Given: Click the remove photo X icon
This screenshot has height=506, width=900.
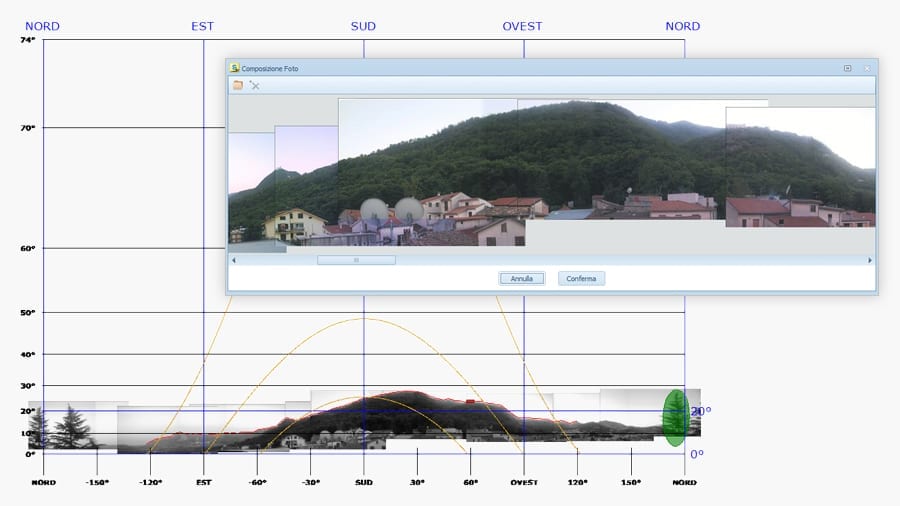Looking at the screenshot, I should pos(255,86).
